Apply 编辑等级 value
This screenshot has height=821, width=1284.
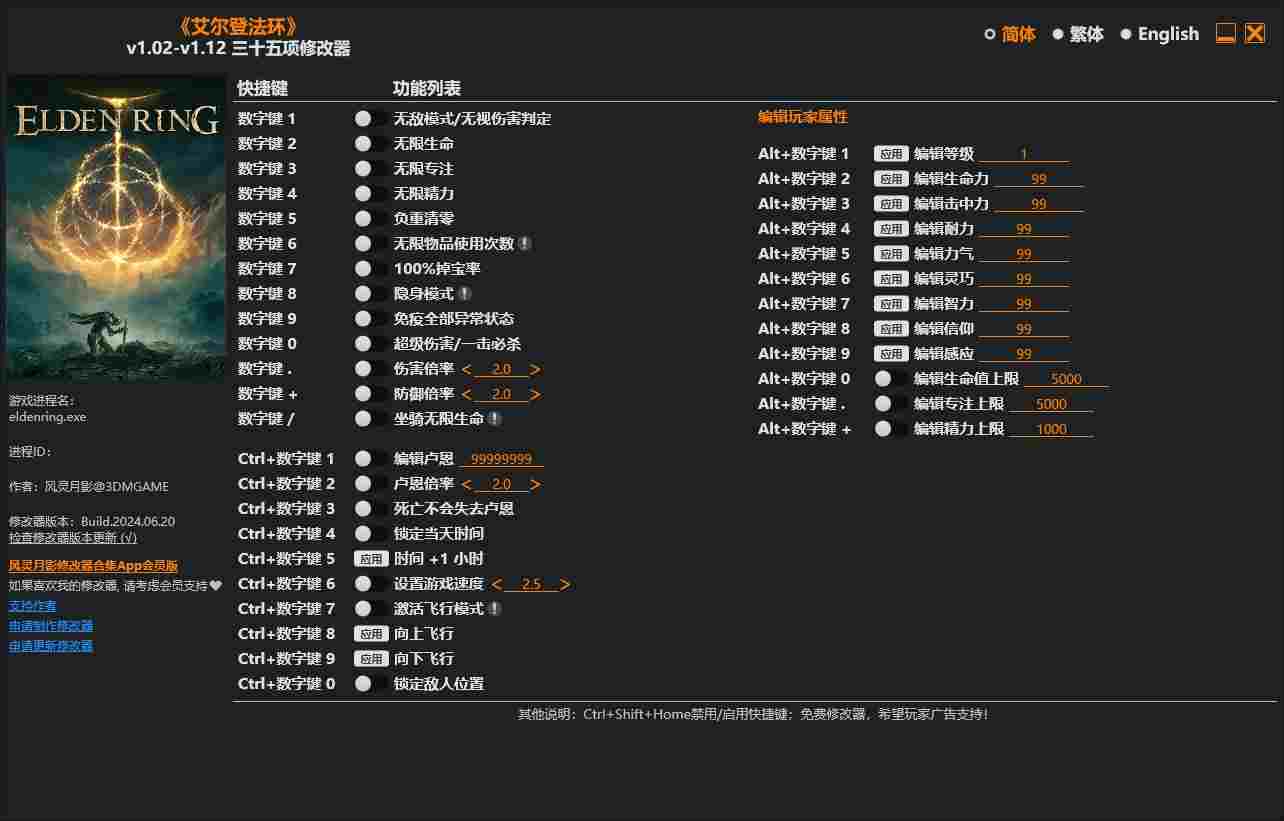(891, 154)
